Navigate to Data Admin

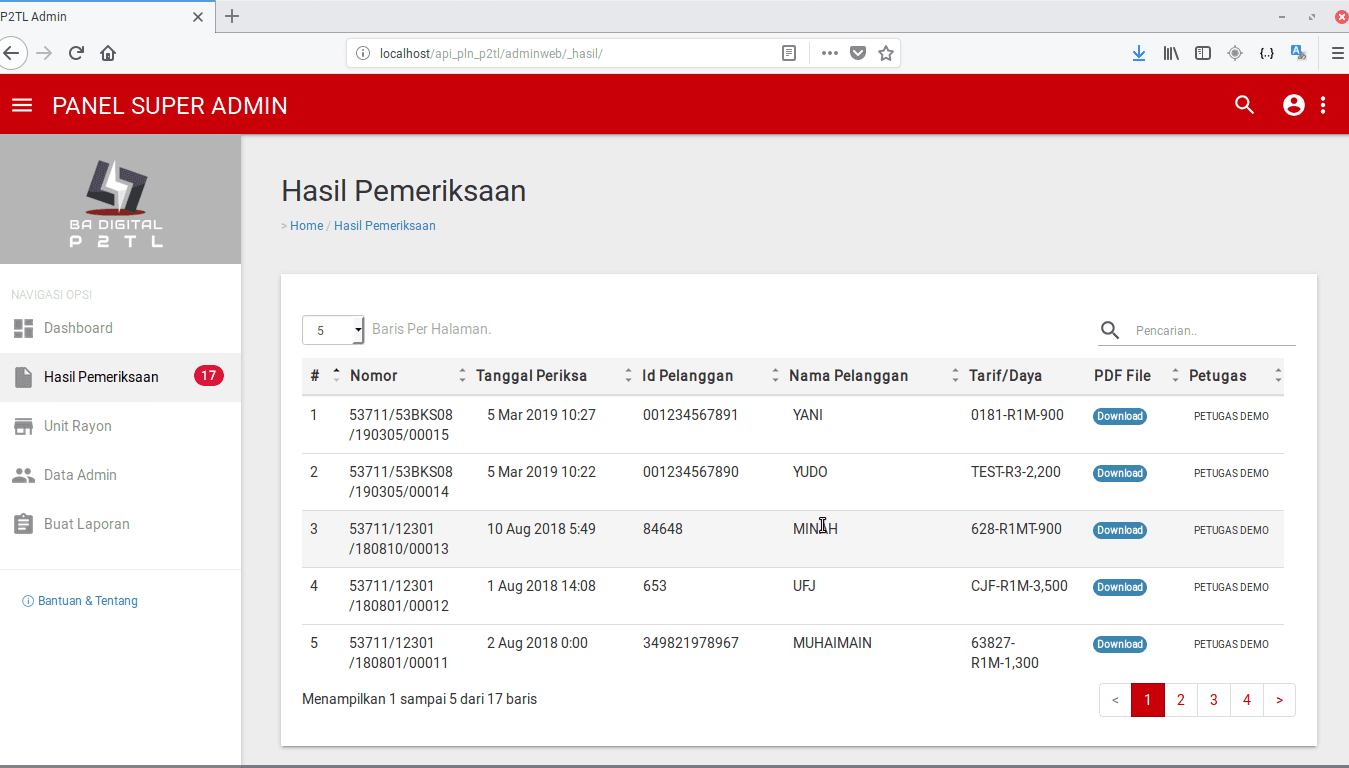(120, 475)
